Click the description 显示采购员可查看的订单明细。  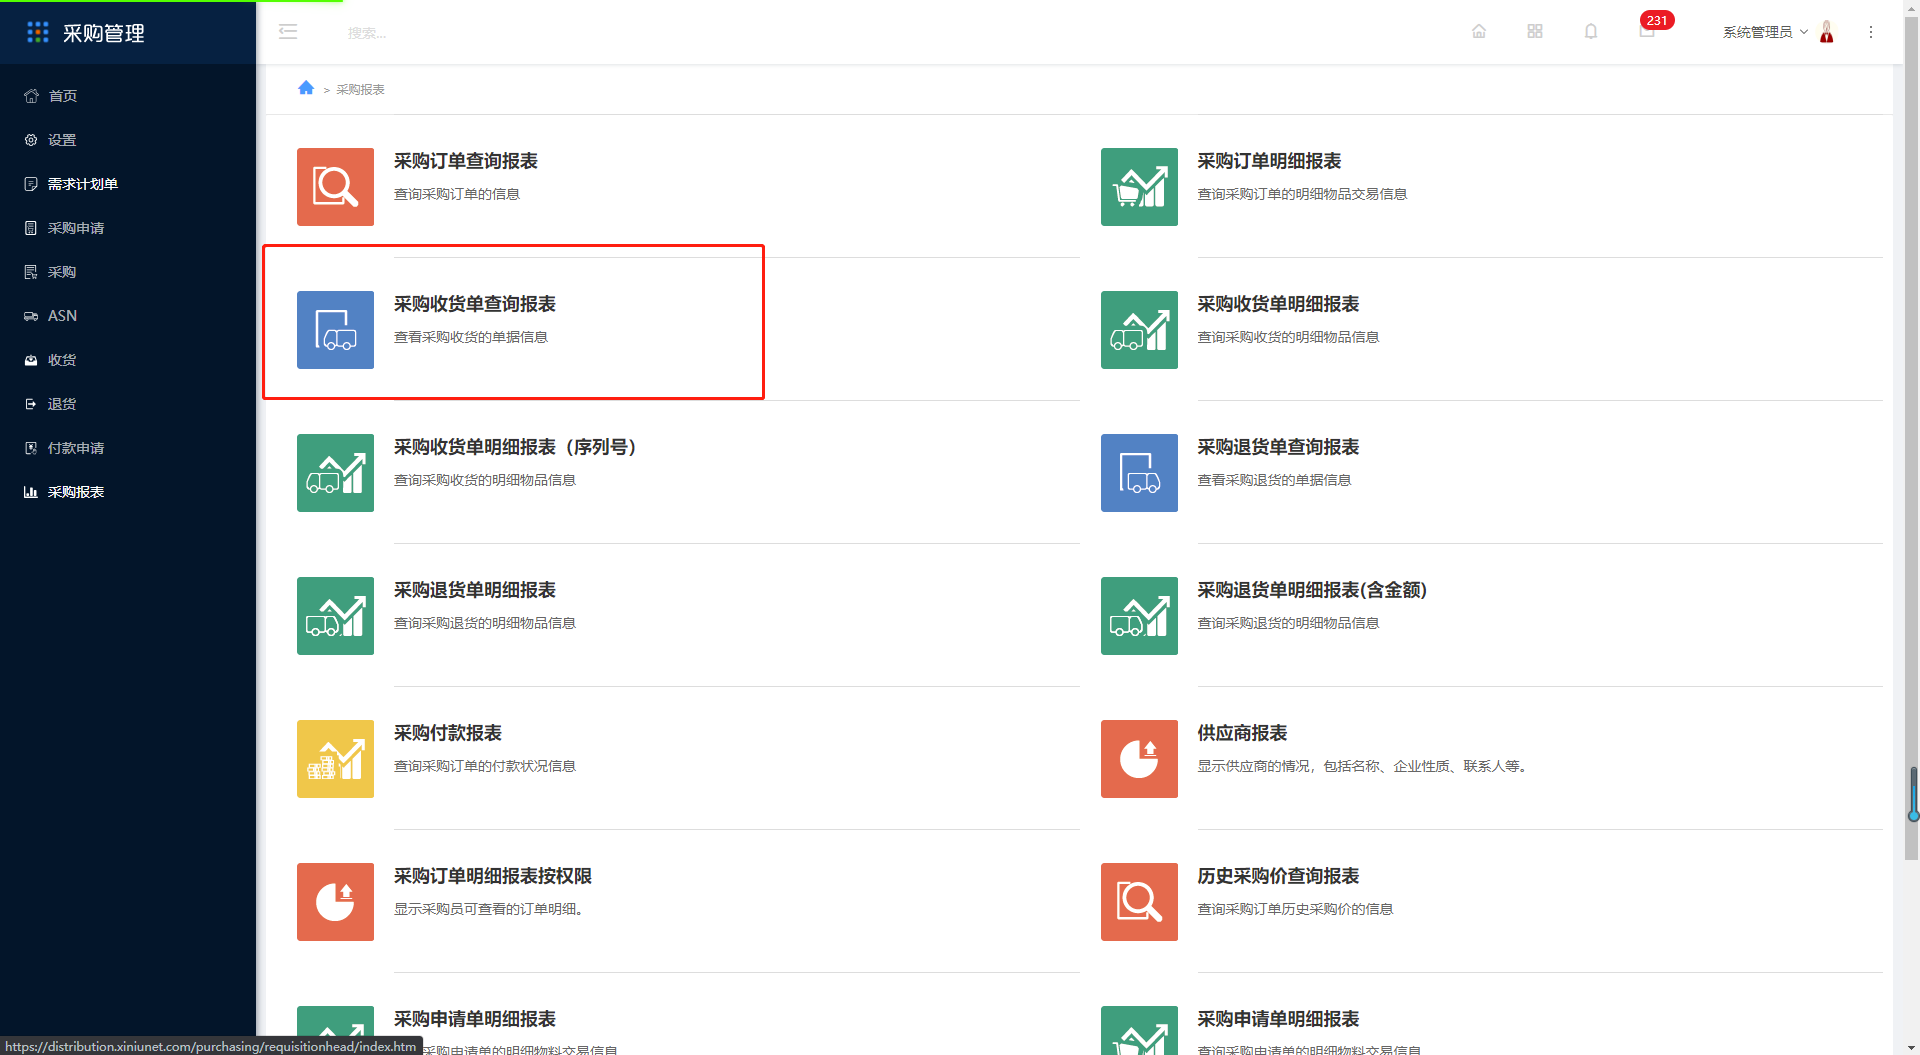point(488,909)
